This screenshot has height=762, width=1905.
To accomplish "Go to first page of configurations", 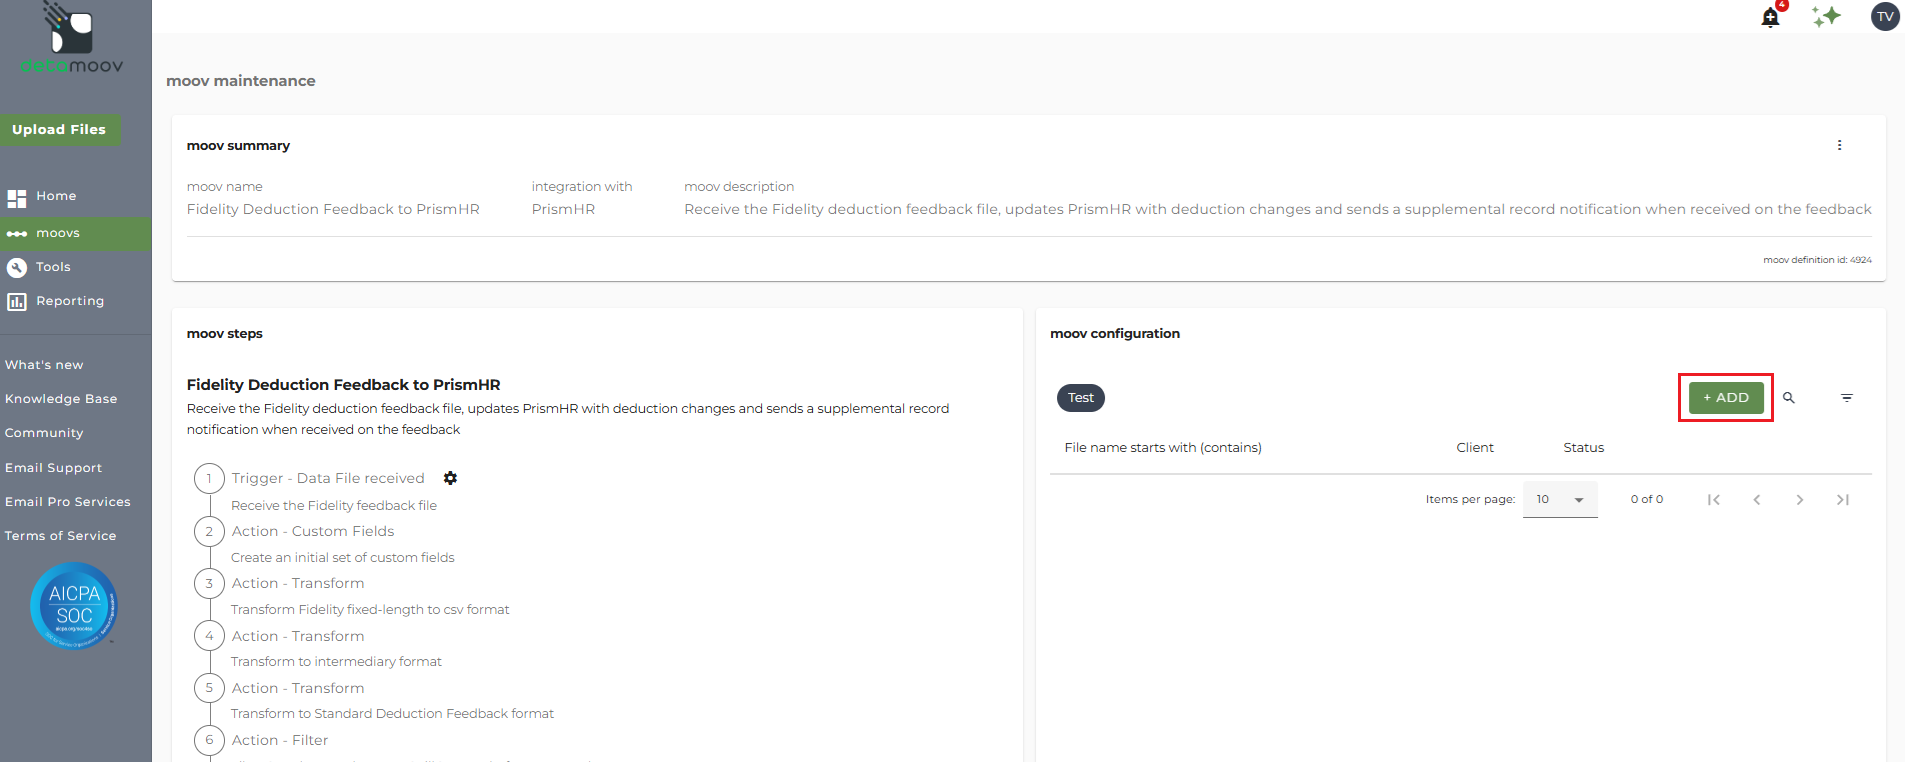I will pos(1714,500).
